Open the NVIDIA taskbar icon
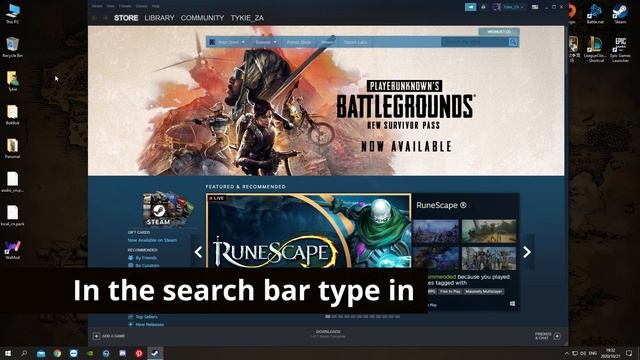This screenshot has height=360, width=640. (x=90, y=353)
